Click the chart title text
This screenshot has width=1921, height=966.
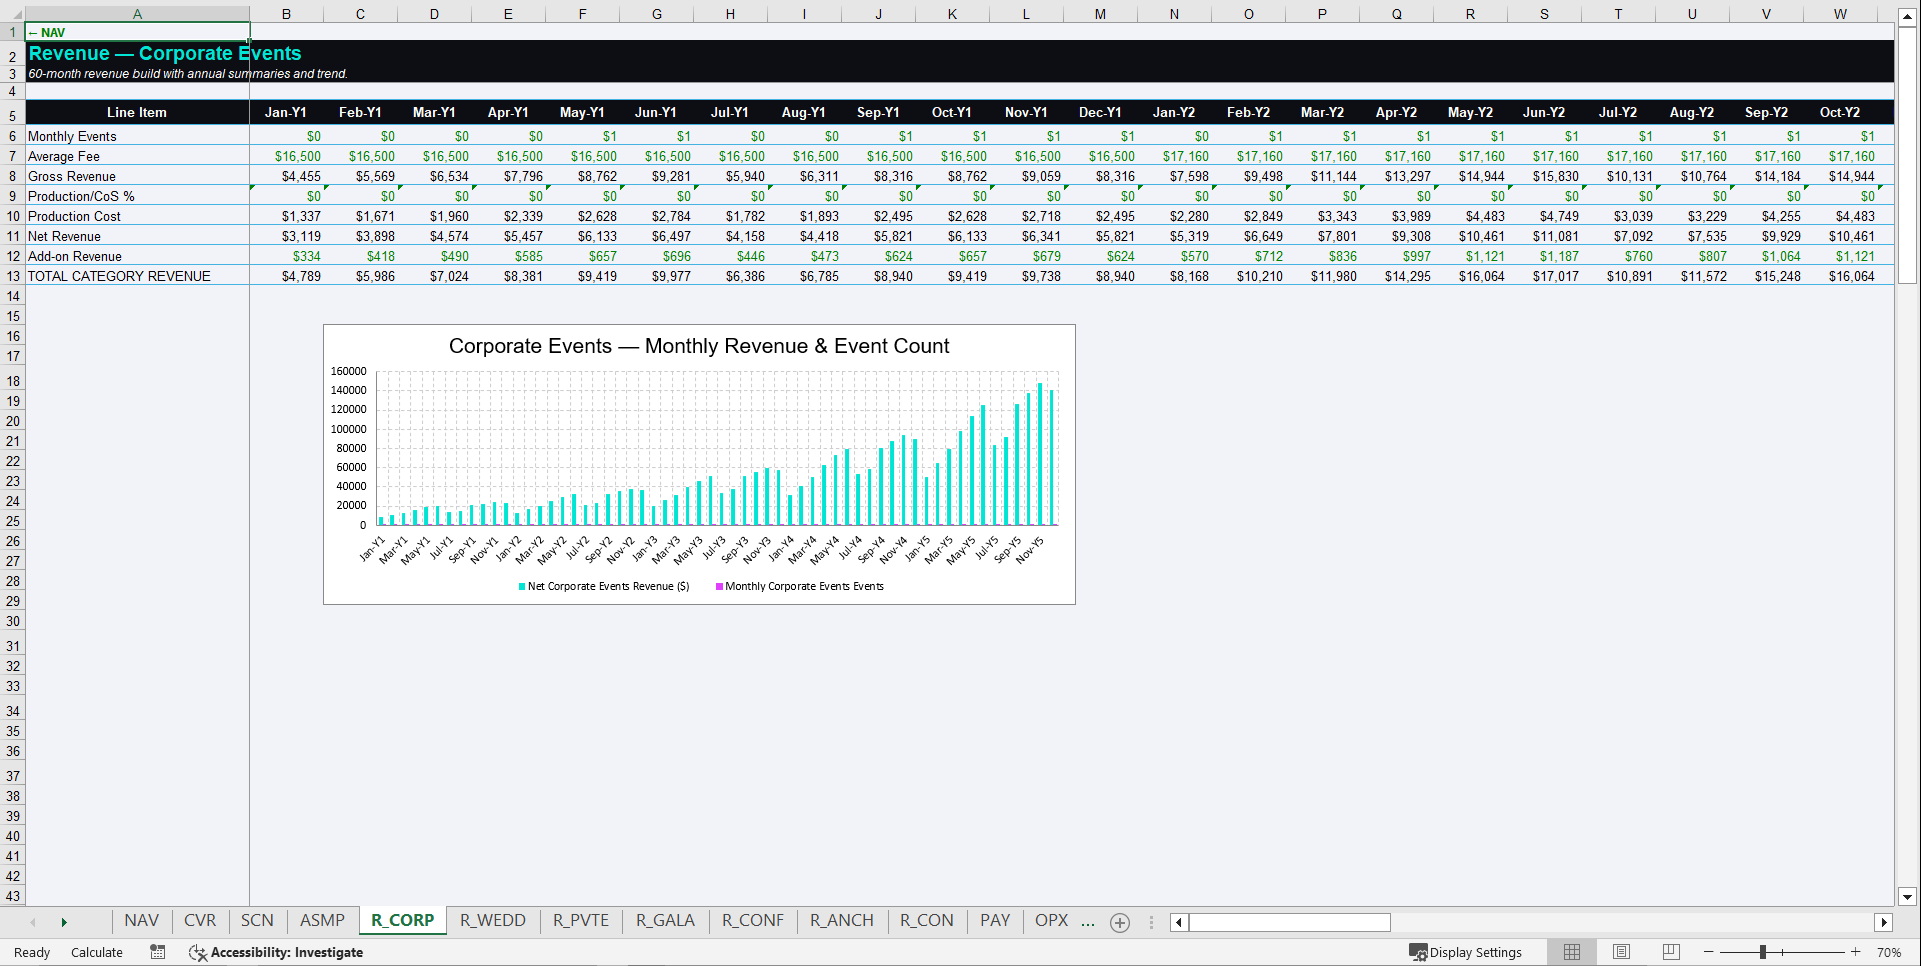pyautogui.click(x=699, y=346)
